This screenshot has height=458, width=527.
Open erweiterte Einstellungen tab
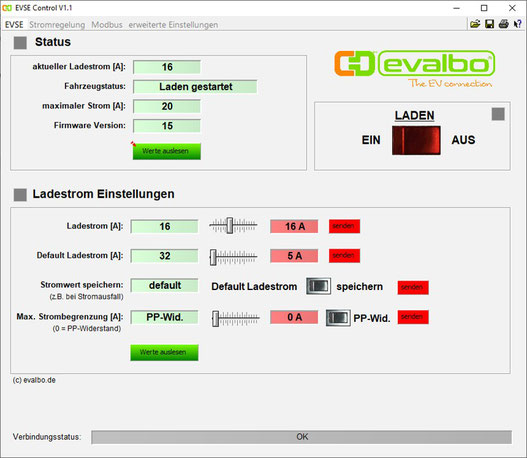pyautogui.click(x=173, y=25)
